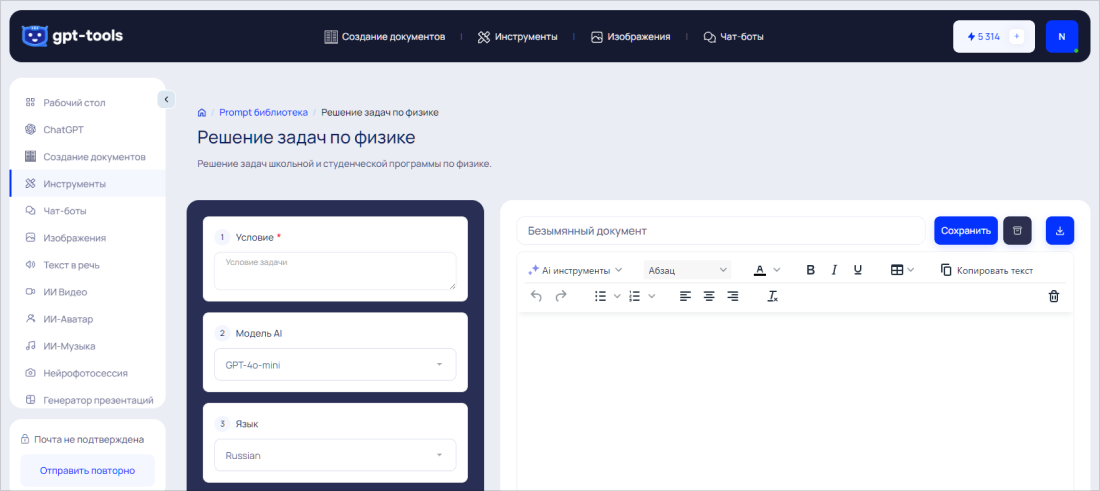The height and width of the screenshot is (491, 1100).
Task: Center-align text in the editor
Action: 709,296
